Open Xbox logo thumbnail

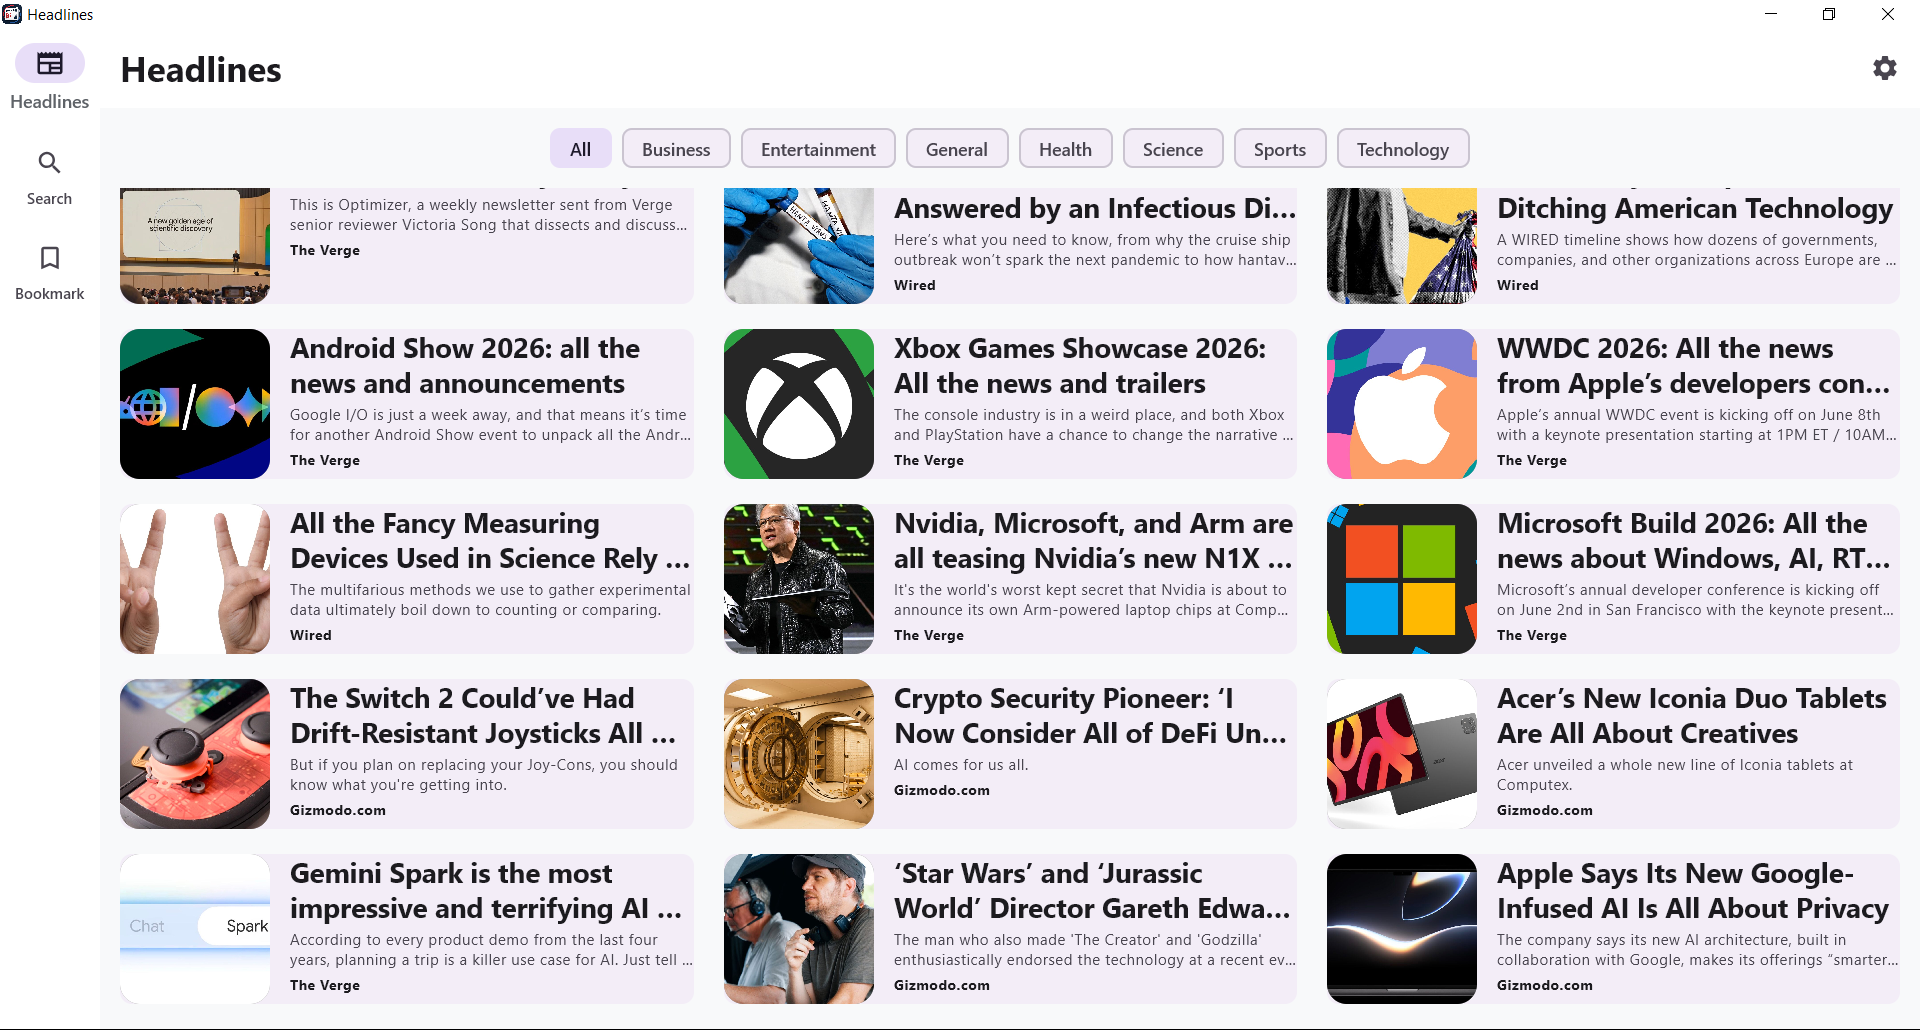click(x=799, y=404)
